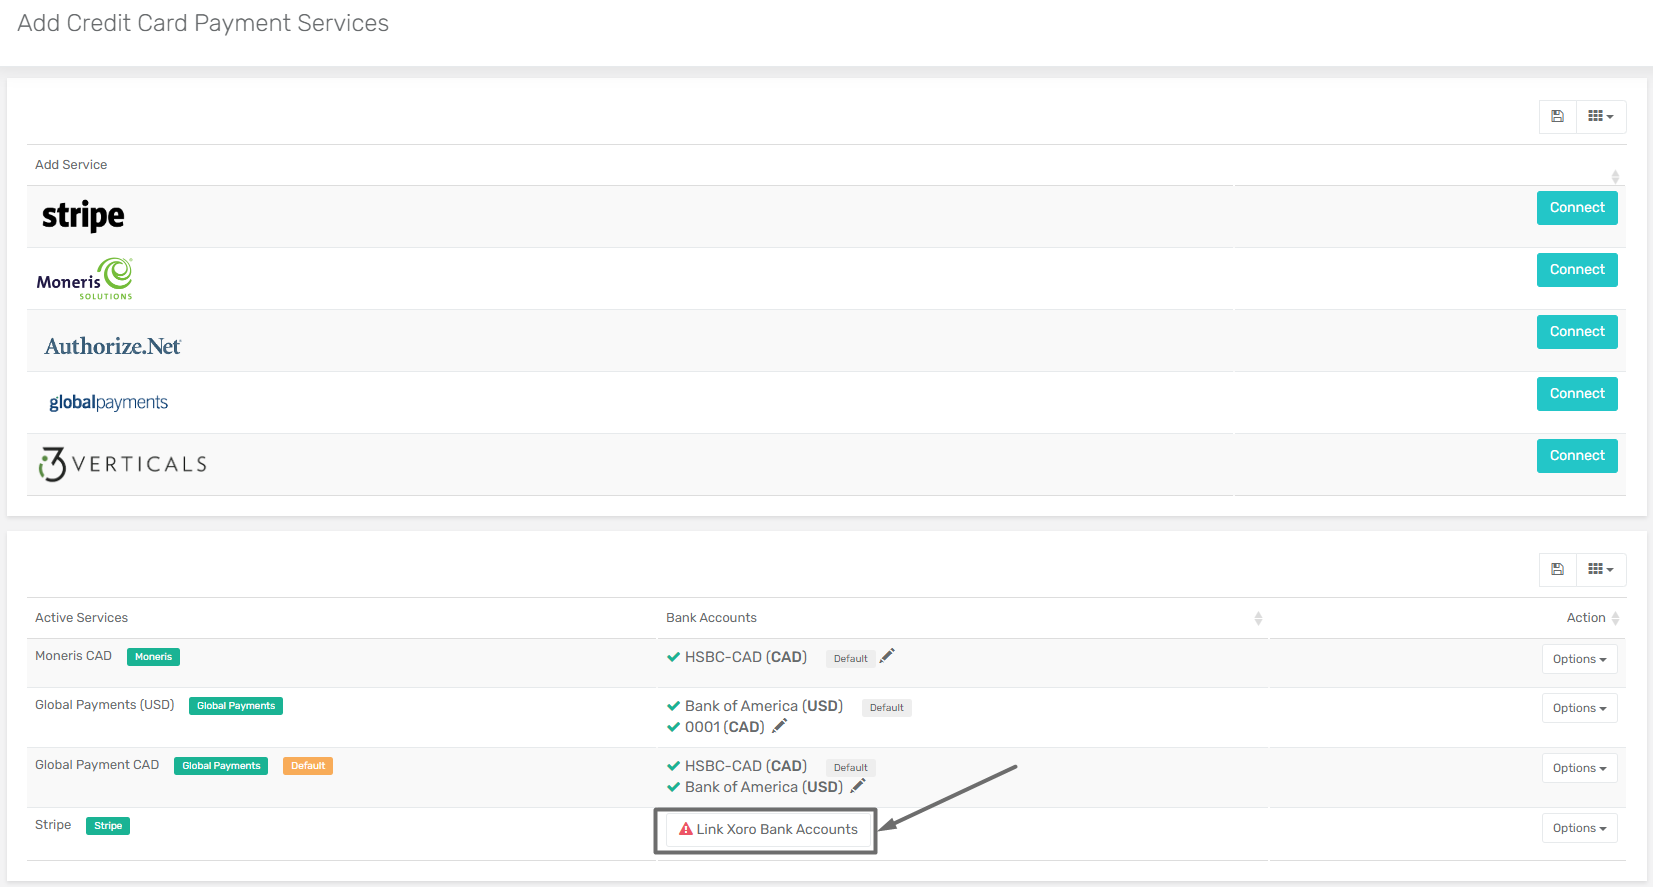The height and width of the screenshot is (887, 1653).
Task: Open Options dropdown for Stripe row
Action: (x=1579, y=828)
